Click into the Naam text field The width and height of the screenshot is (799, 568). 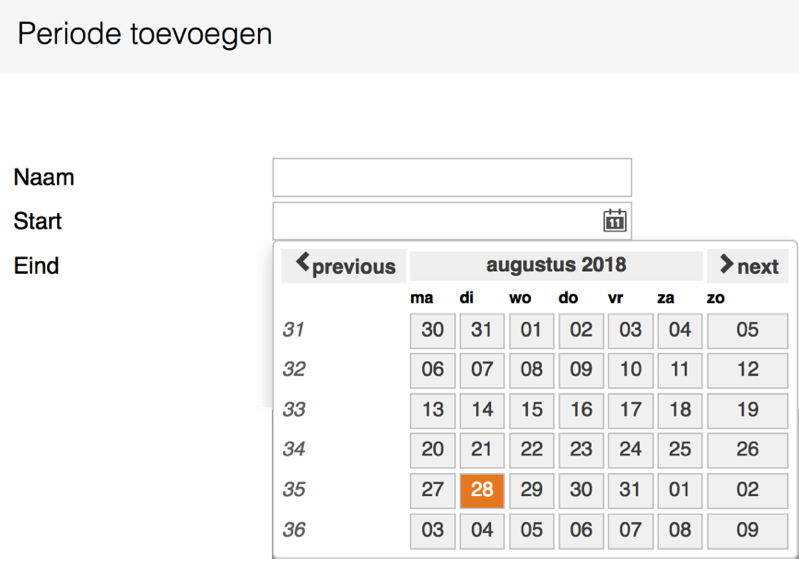coord(452,178)
